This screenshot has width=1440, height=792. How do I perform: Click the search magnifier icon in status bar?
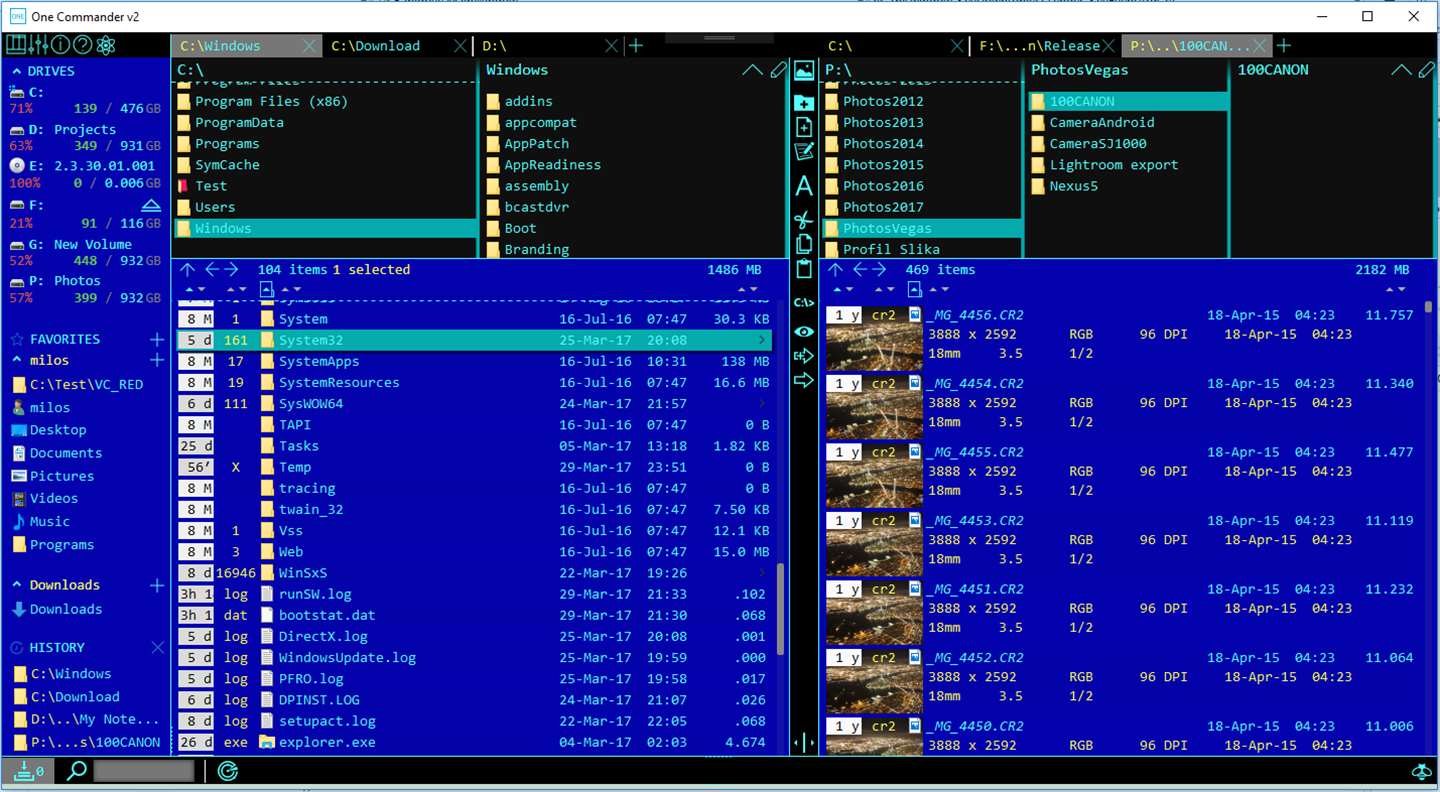coord(77,771)
